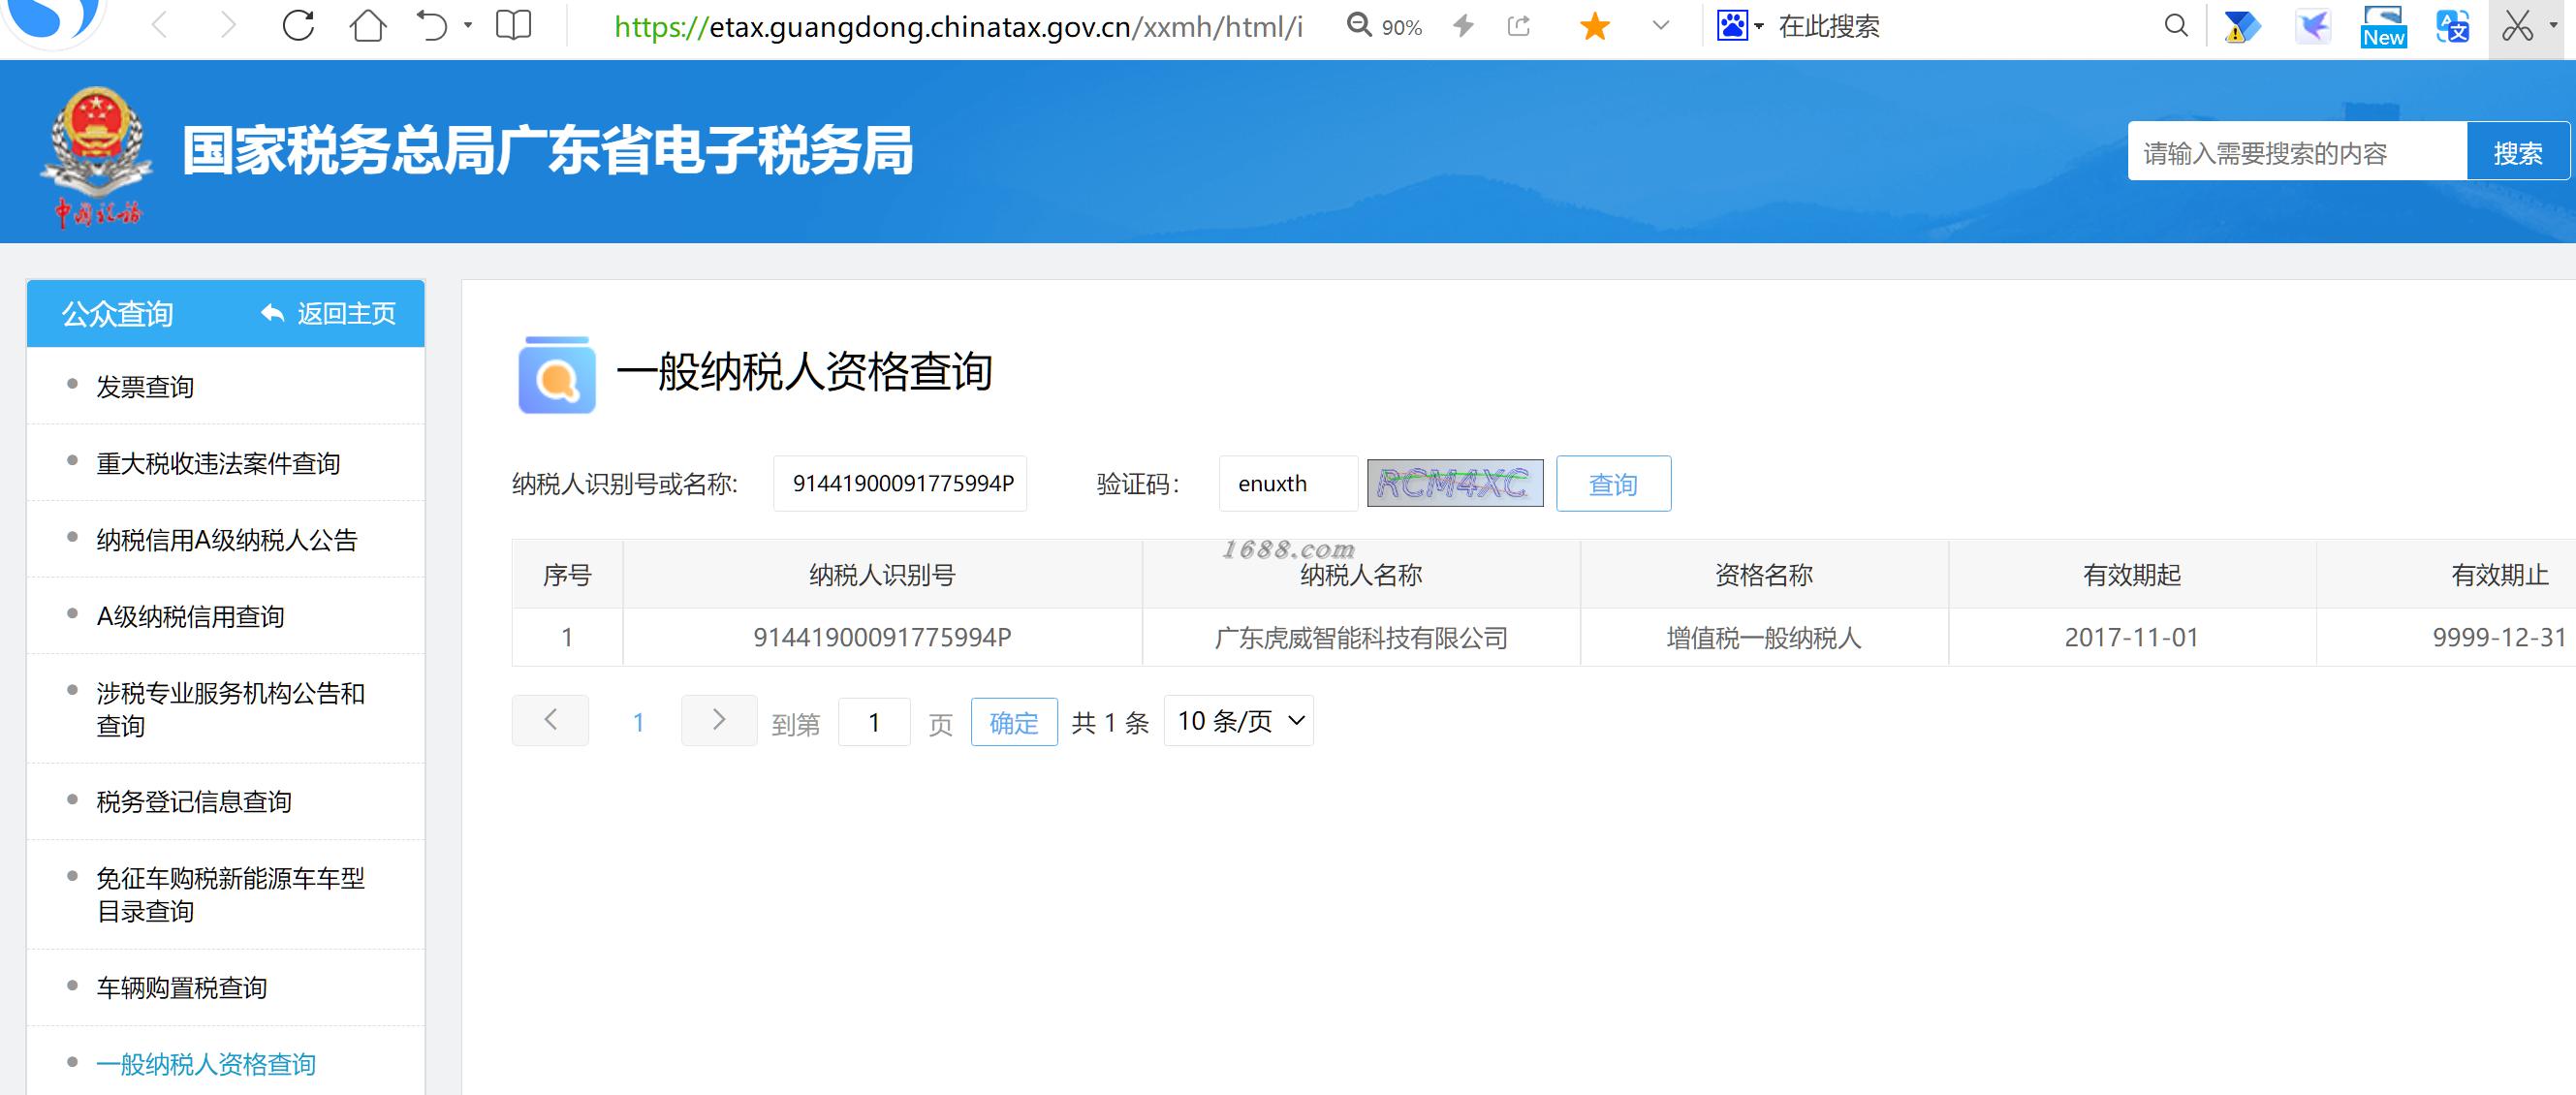Viewport: 2576px width, 1095px height.
Task: Refresh the captcha image RCM4XC
Action: [x=1454, y=484]
